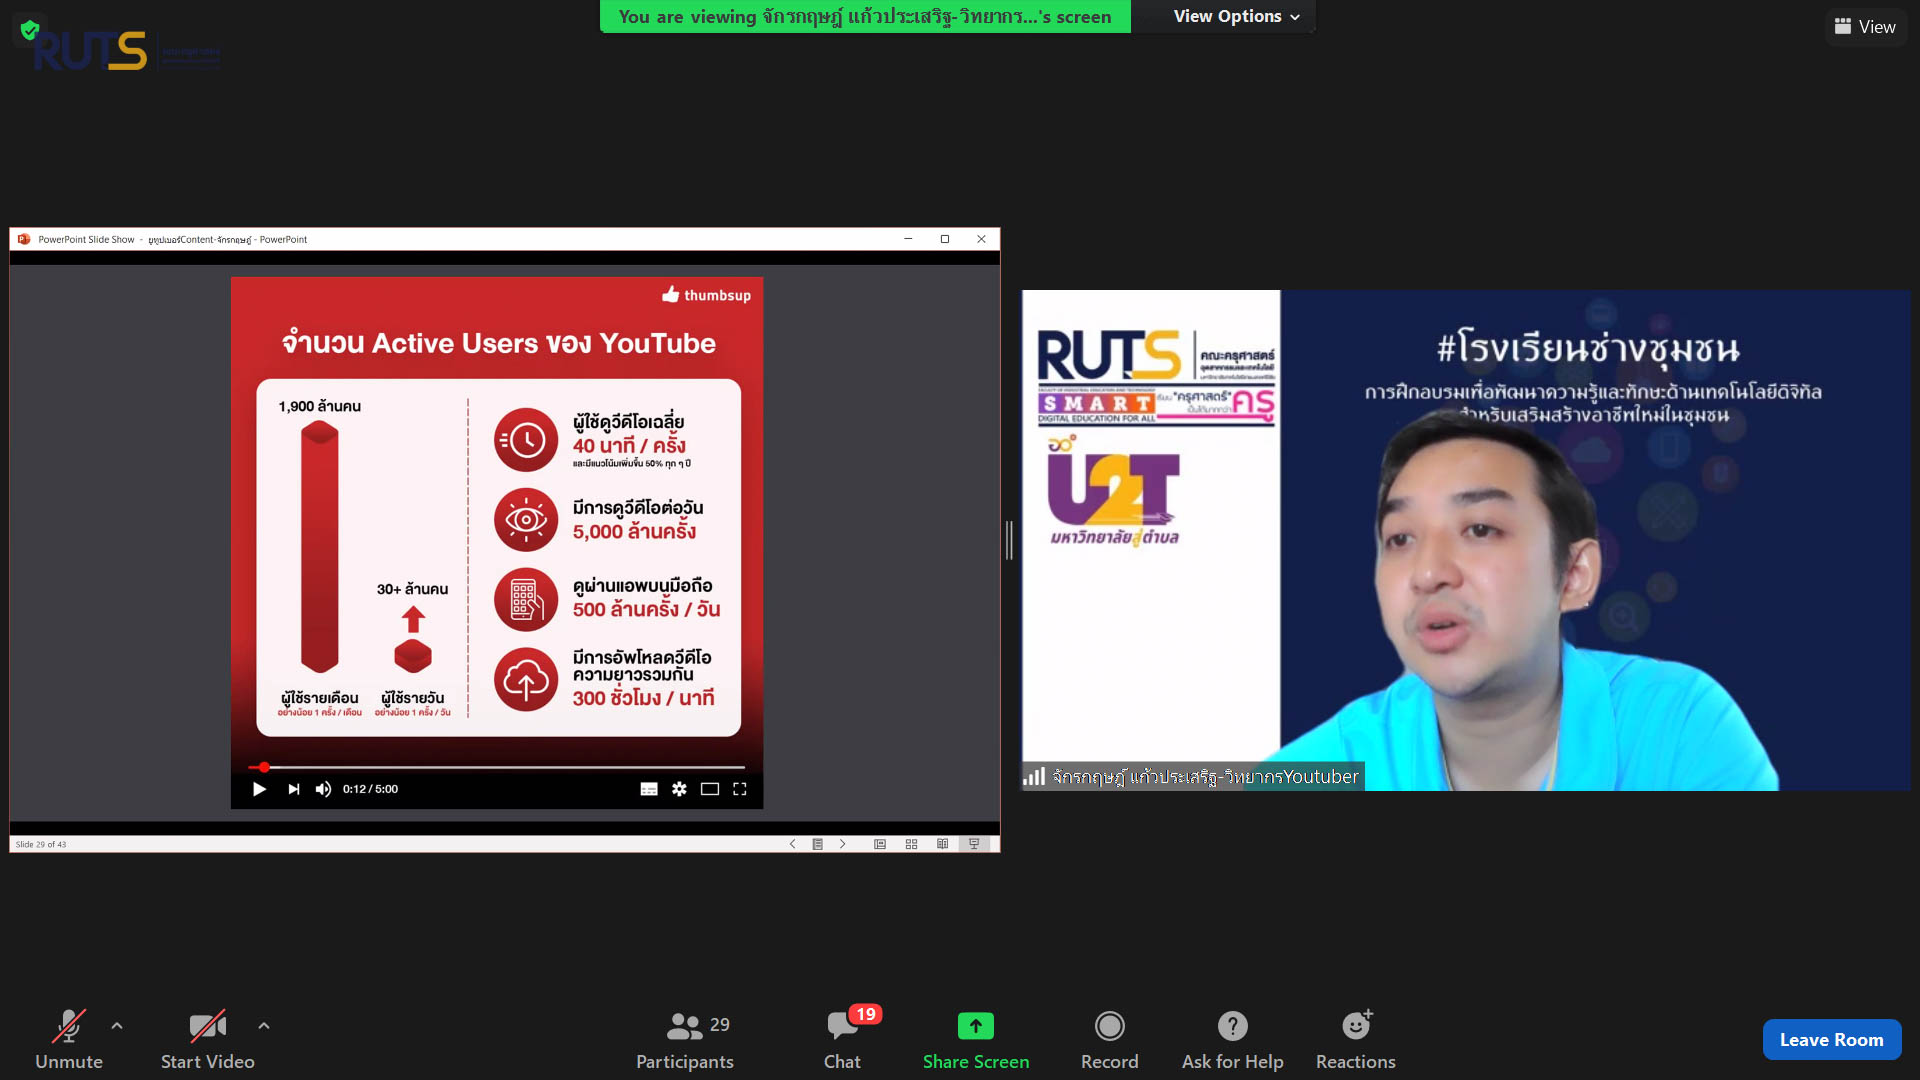Image resolution: width=1920 pixels, height=1080 pixels.
Task: Open see all slides icon
Action: 817,844
